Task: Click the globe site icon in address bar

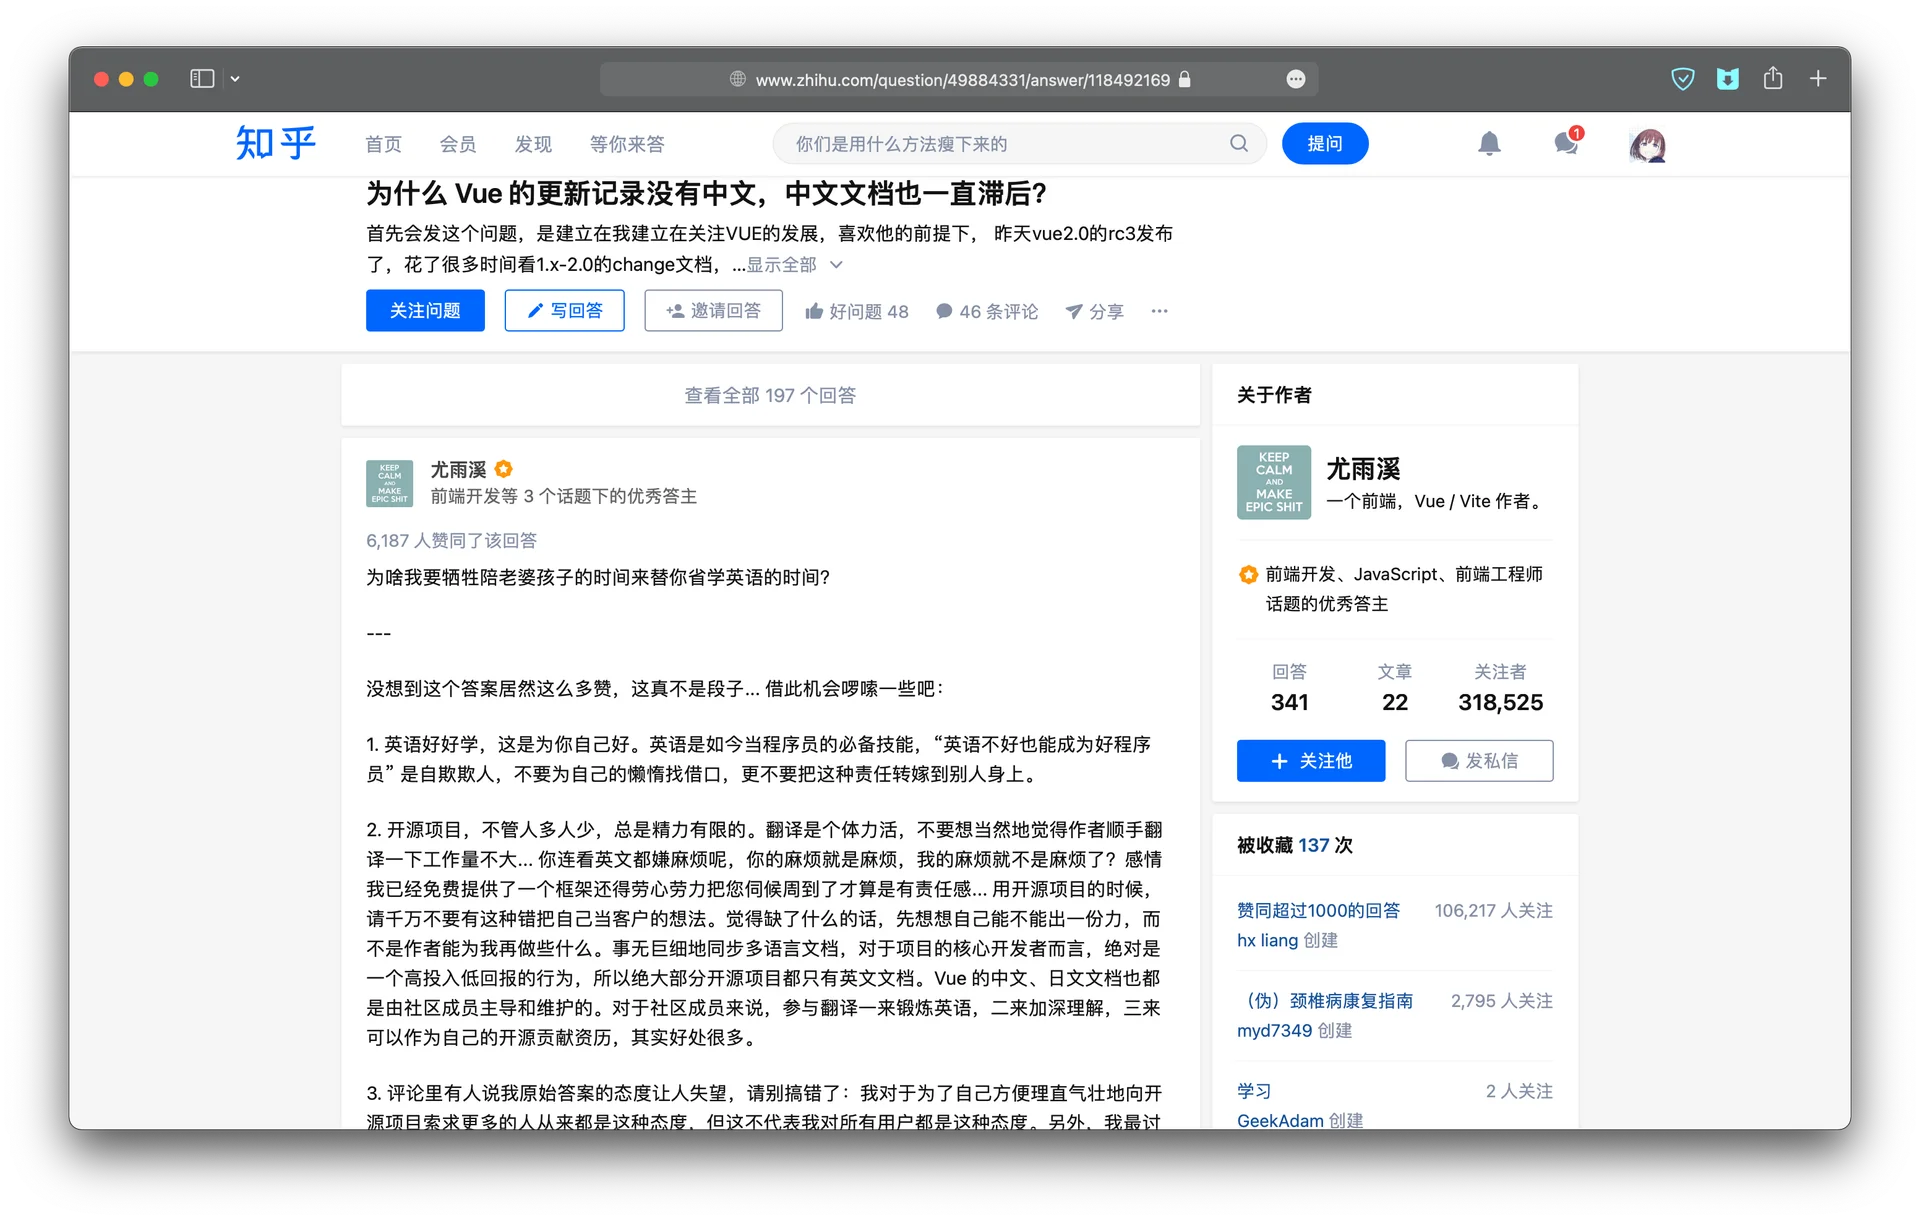Action: pyautogui.click(x=738, y=79)
